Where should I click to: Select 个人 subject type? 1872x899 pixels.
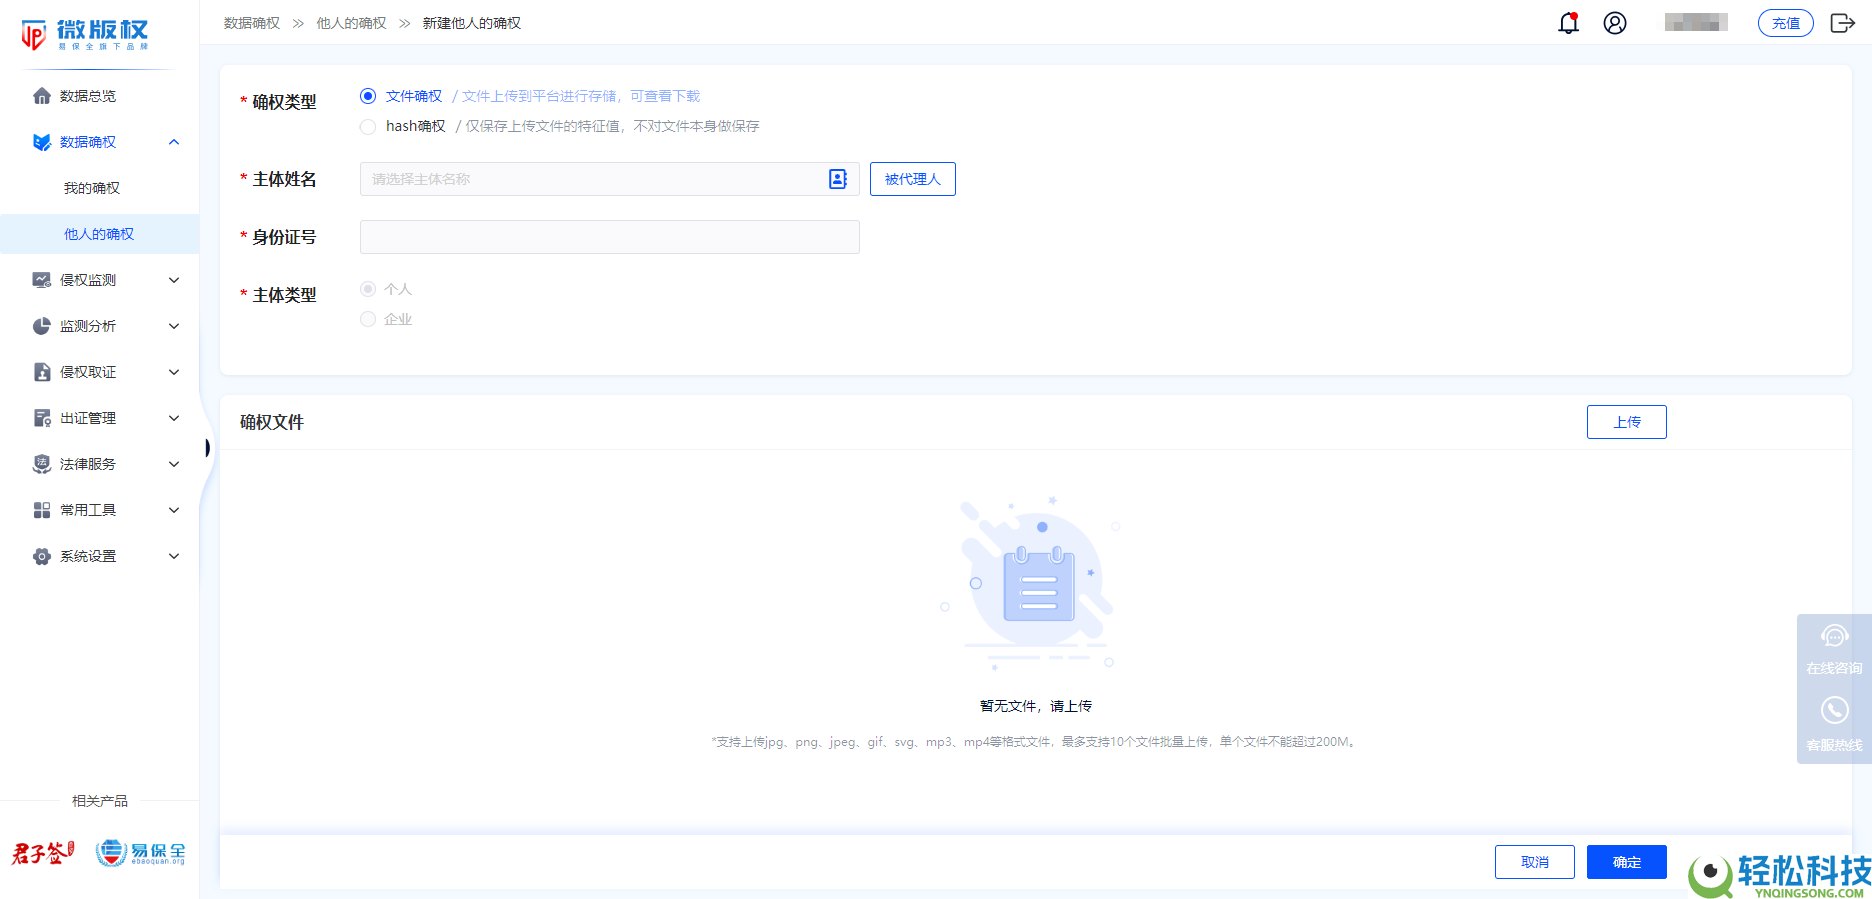(368, 289)
